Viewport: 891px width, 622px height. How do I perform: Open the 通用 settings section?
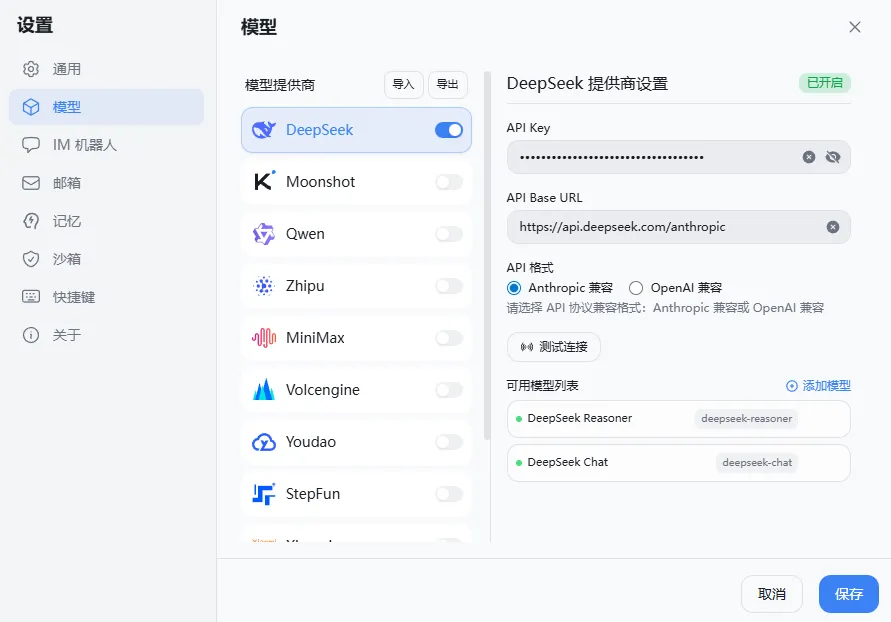(x=106, y=69)
